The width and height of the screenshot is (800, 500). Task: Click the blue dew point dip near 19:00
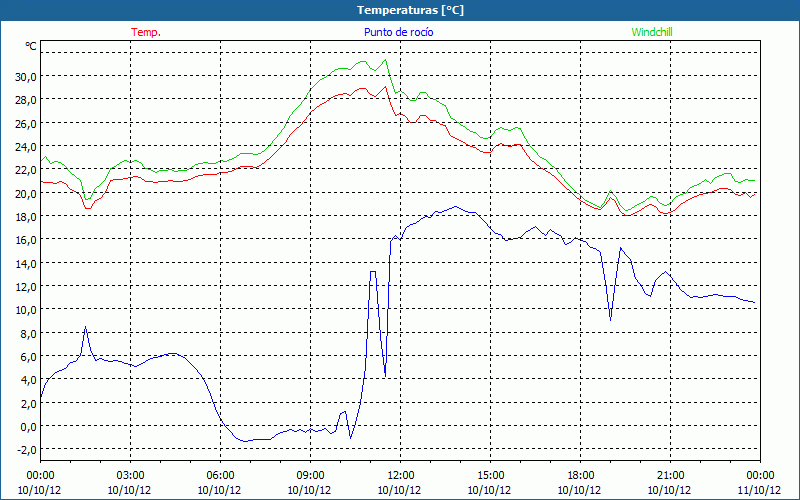[x=610, y=319]
